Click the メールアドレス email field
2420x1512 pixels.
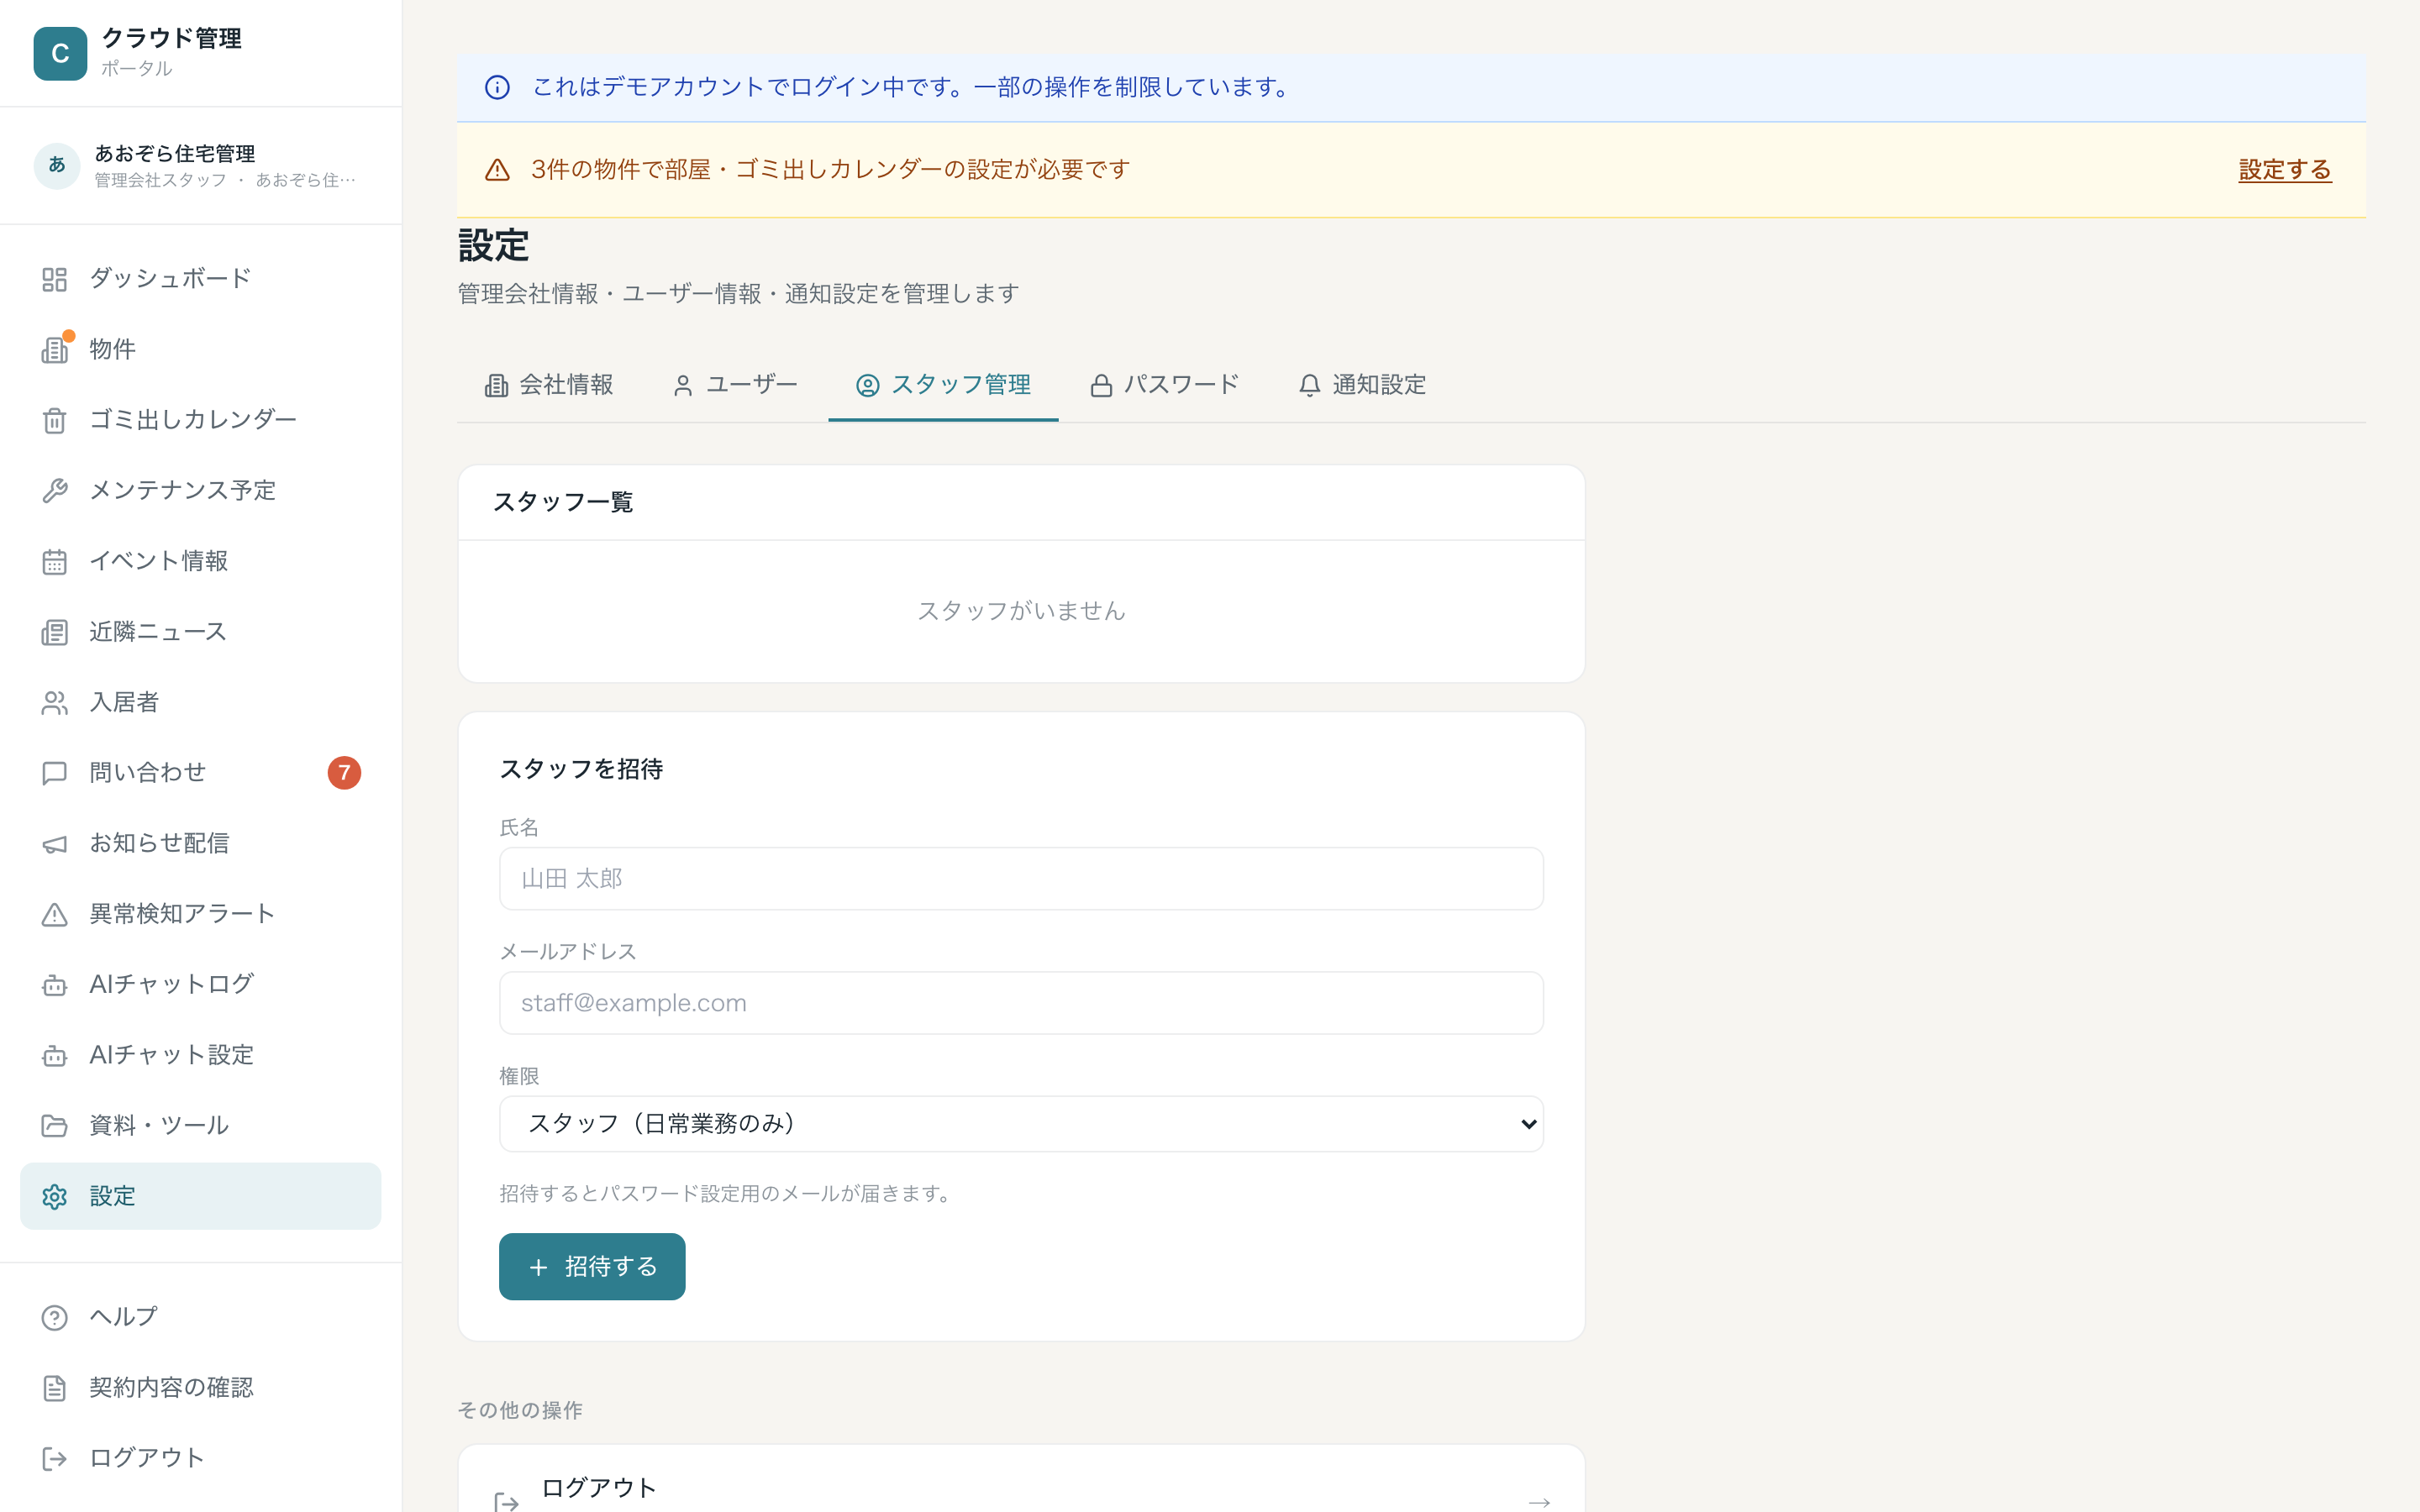(x=1021, y=1003)
